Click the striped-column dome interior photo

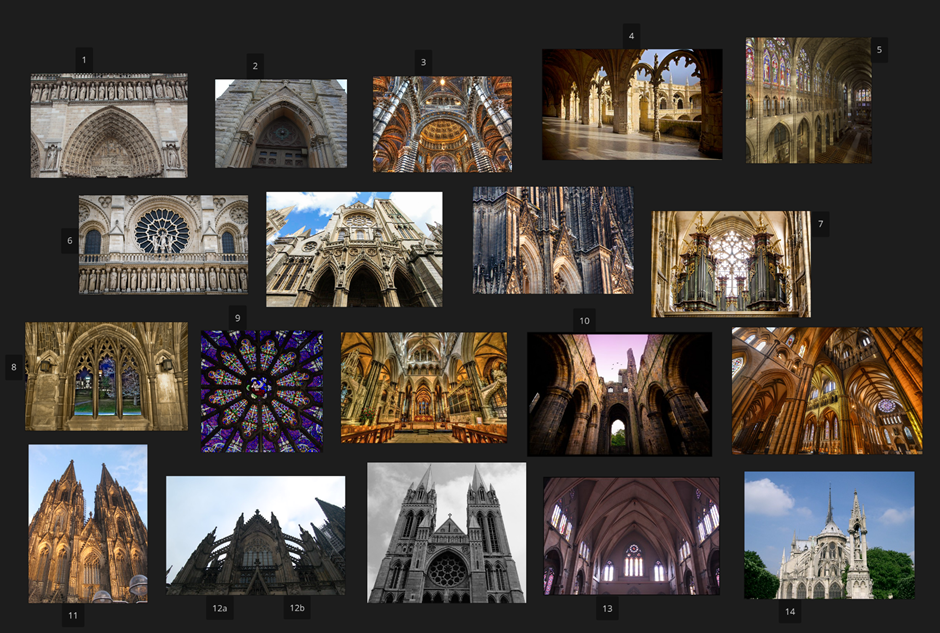442,124
